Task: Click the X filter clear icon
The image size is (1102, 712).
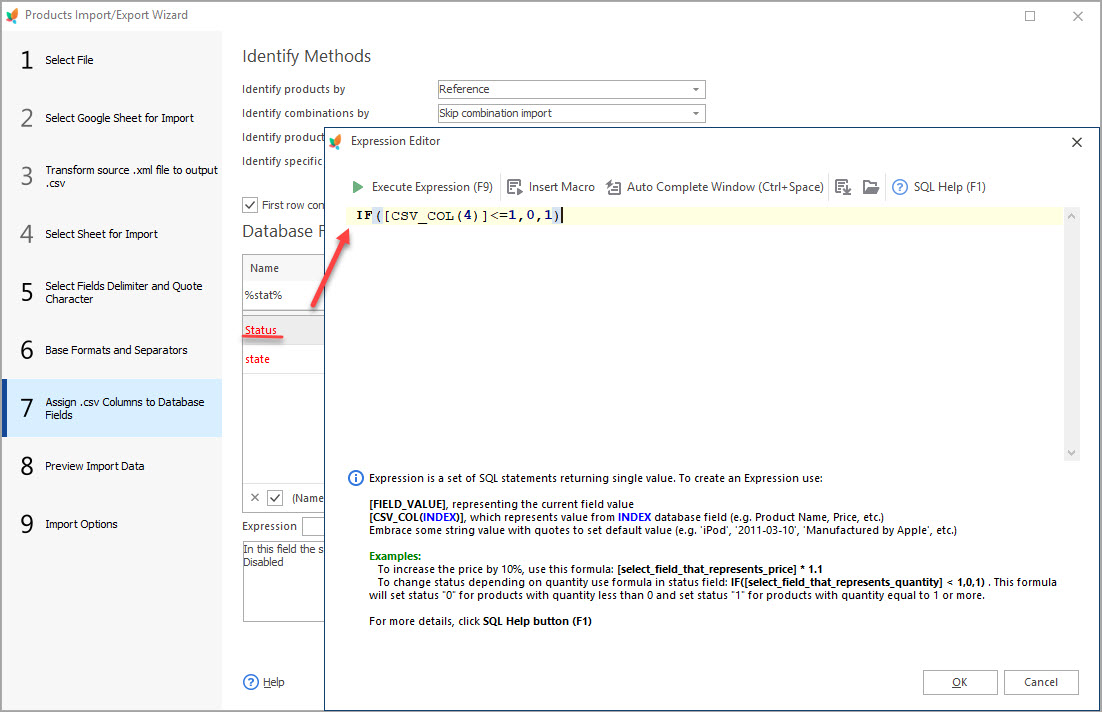Action: 255,497
